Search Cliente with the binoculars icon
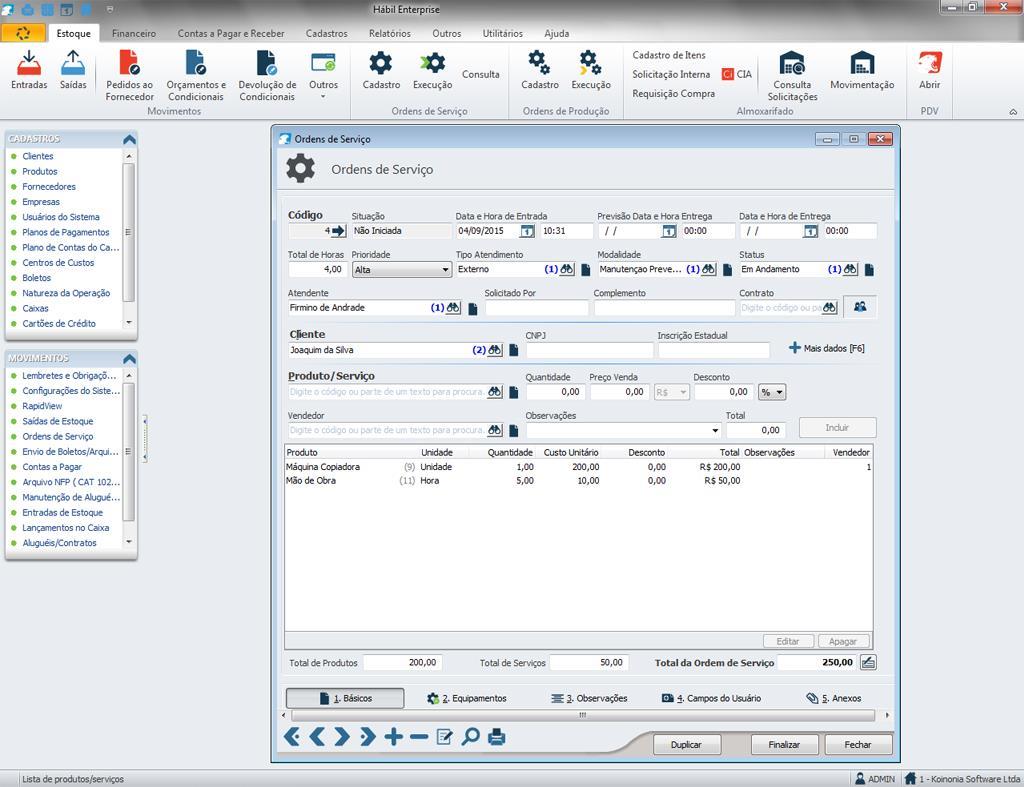The width and height of the screenshot is (1024, 787). coord(495,350)
